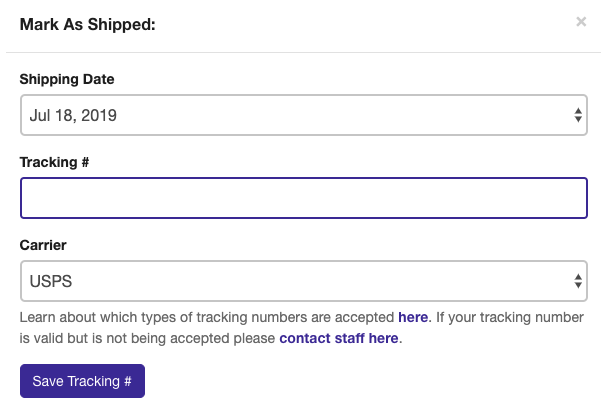Click the down arrow in Shipping Date field
The height and width of the screenshot is (415, 616).
click(578, 121)
